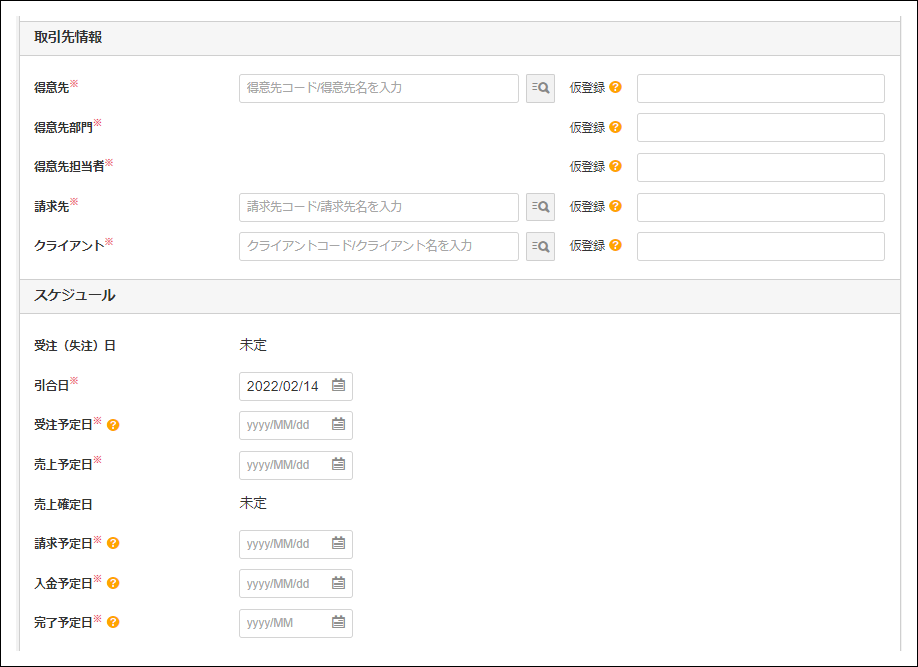Show the help tooltip beside 請求予定日
The image size is (918, 667).
pyautogui.click(x=113, y=543)
